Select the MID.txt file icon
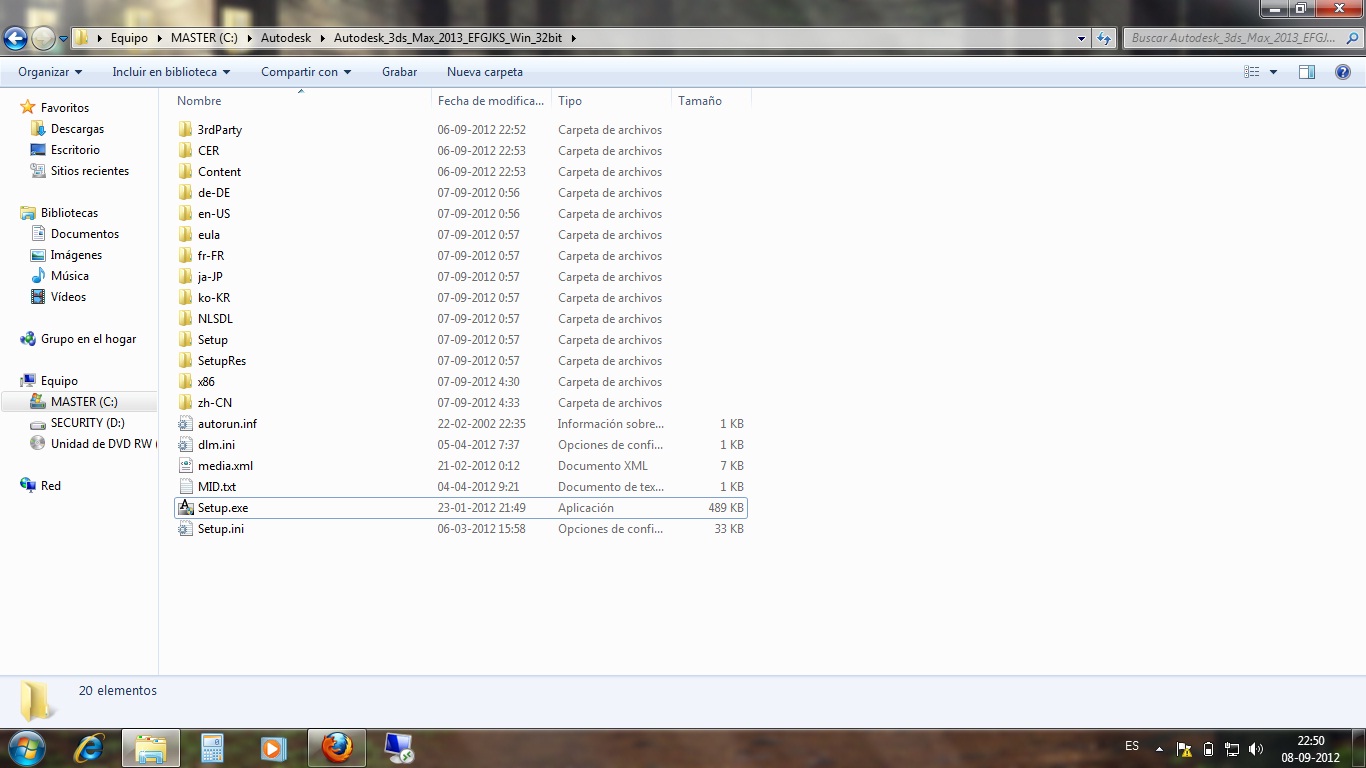The width and height of the screenshot is (1366, 768). coord(185,487)
